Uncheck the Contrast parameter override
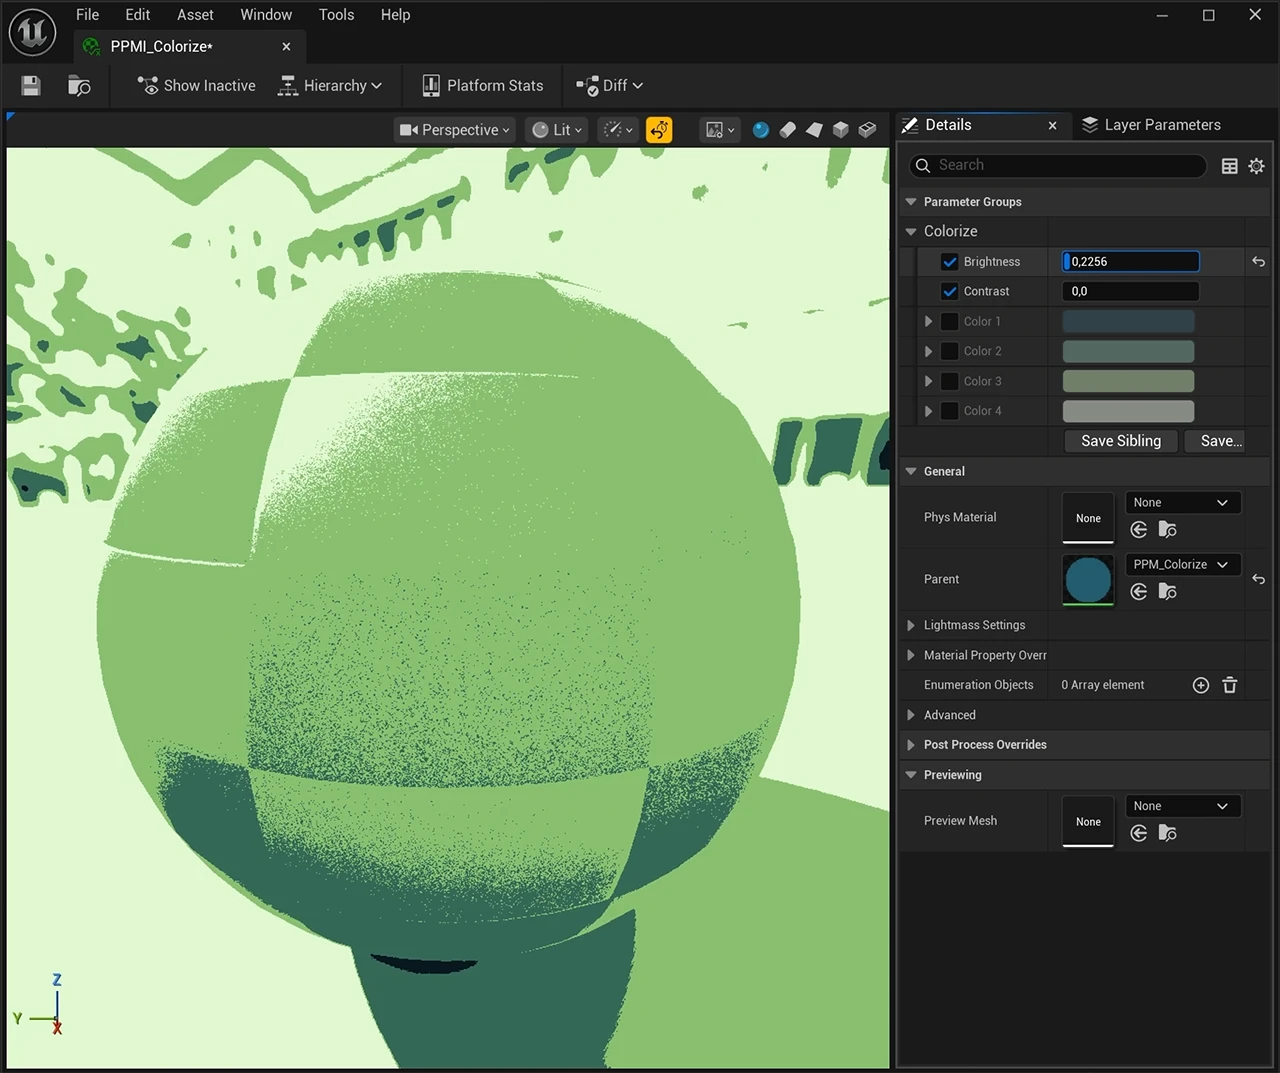 [x=950, y=292]
